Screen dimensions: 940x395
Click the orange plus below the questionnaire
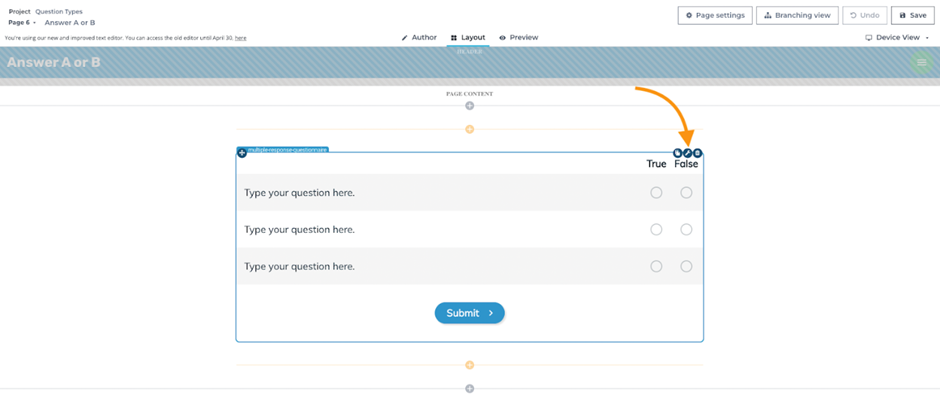(x=469, y=365)
